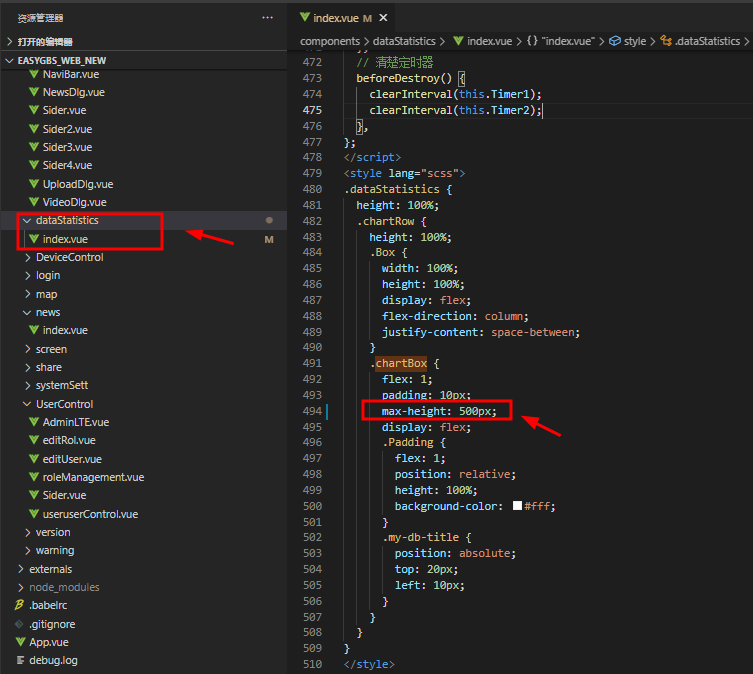753x674 pixels.
Task: Close the index.vue editor tab
Action: click(x=383, y=18)
